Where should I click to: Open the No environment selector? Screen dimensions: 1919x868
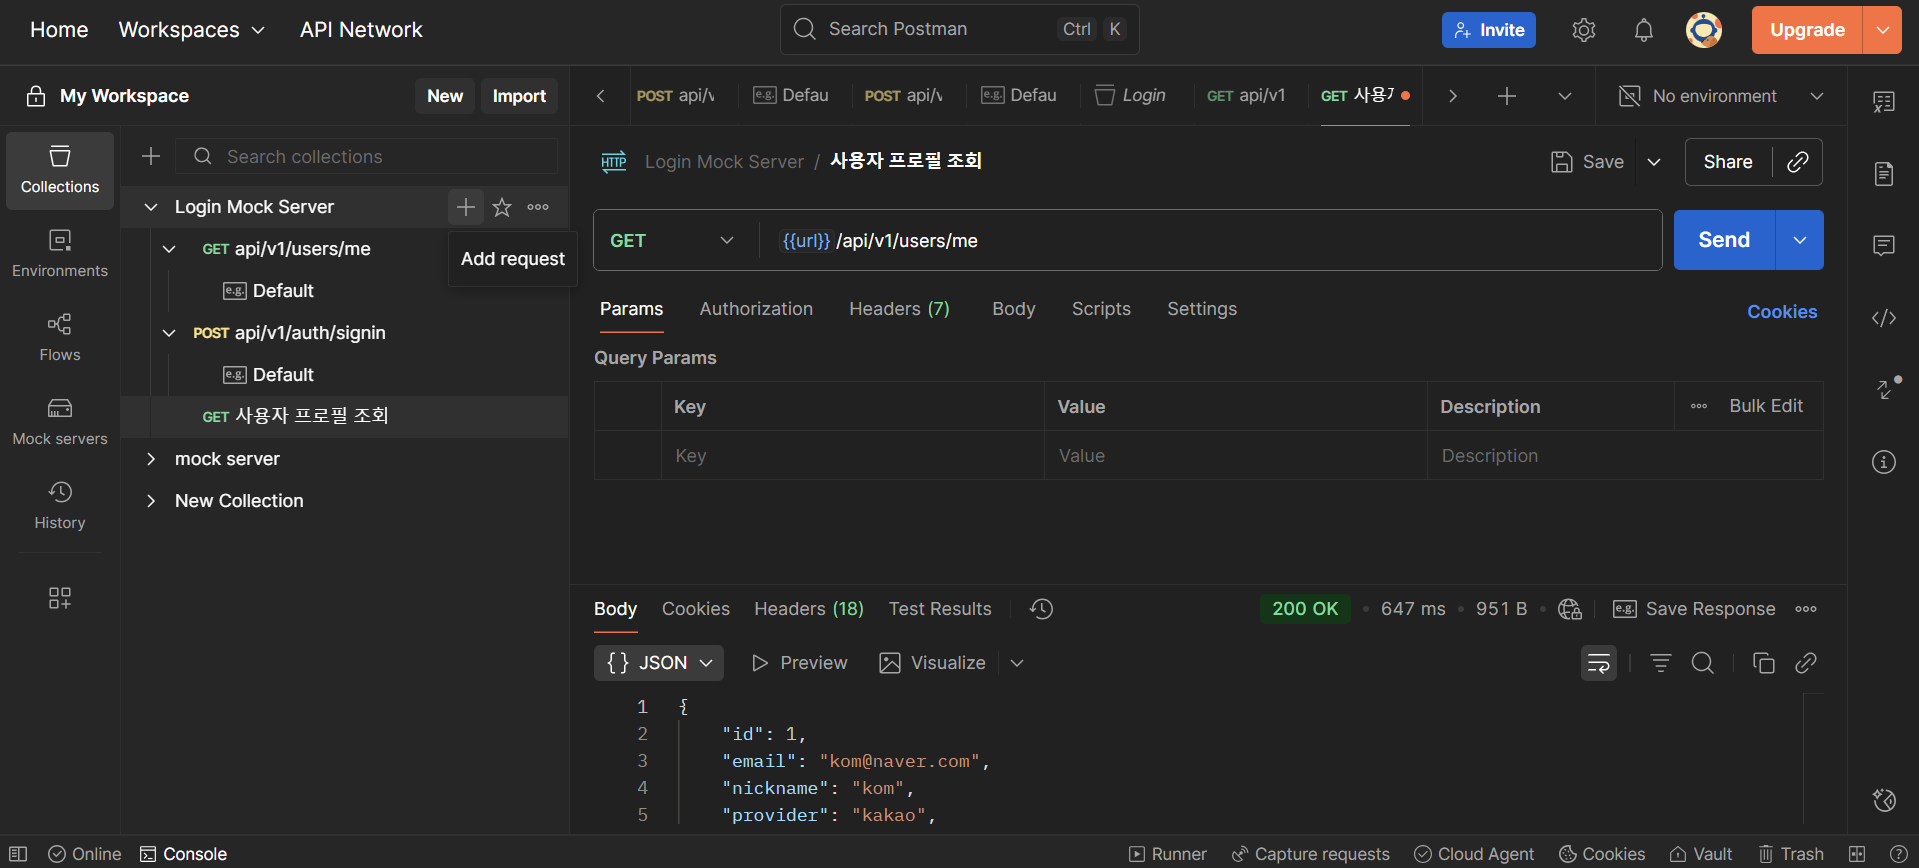(x=1720, y=96)
